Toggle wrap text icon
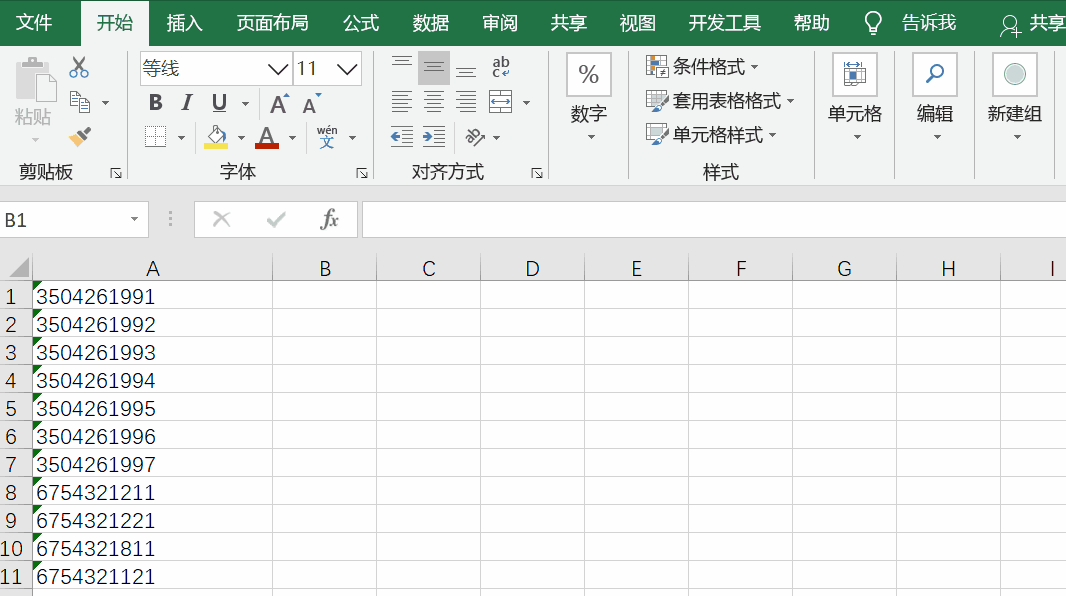The image size is (1066, 596). (501, 67)
